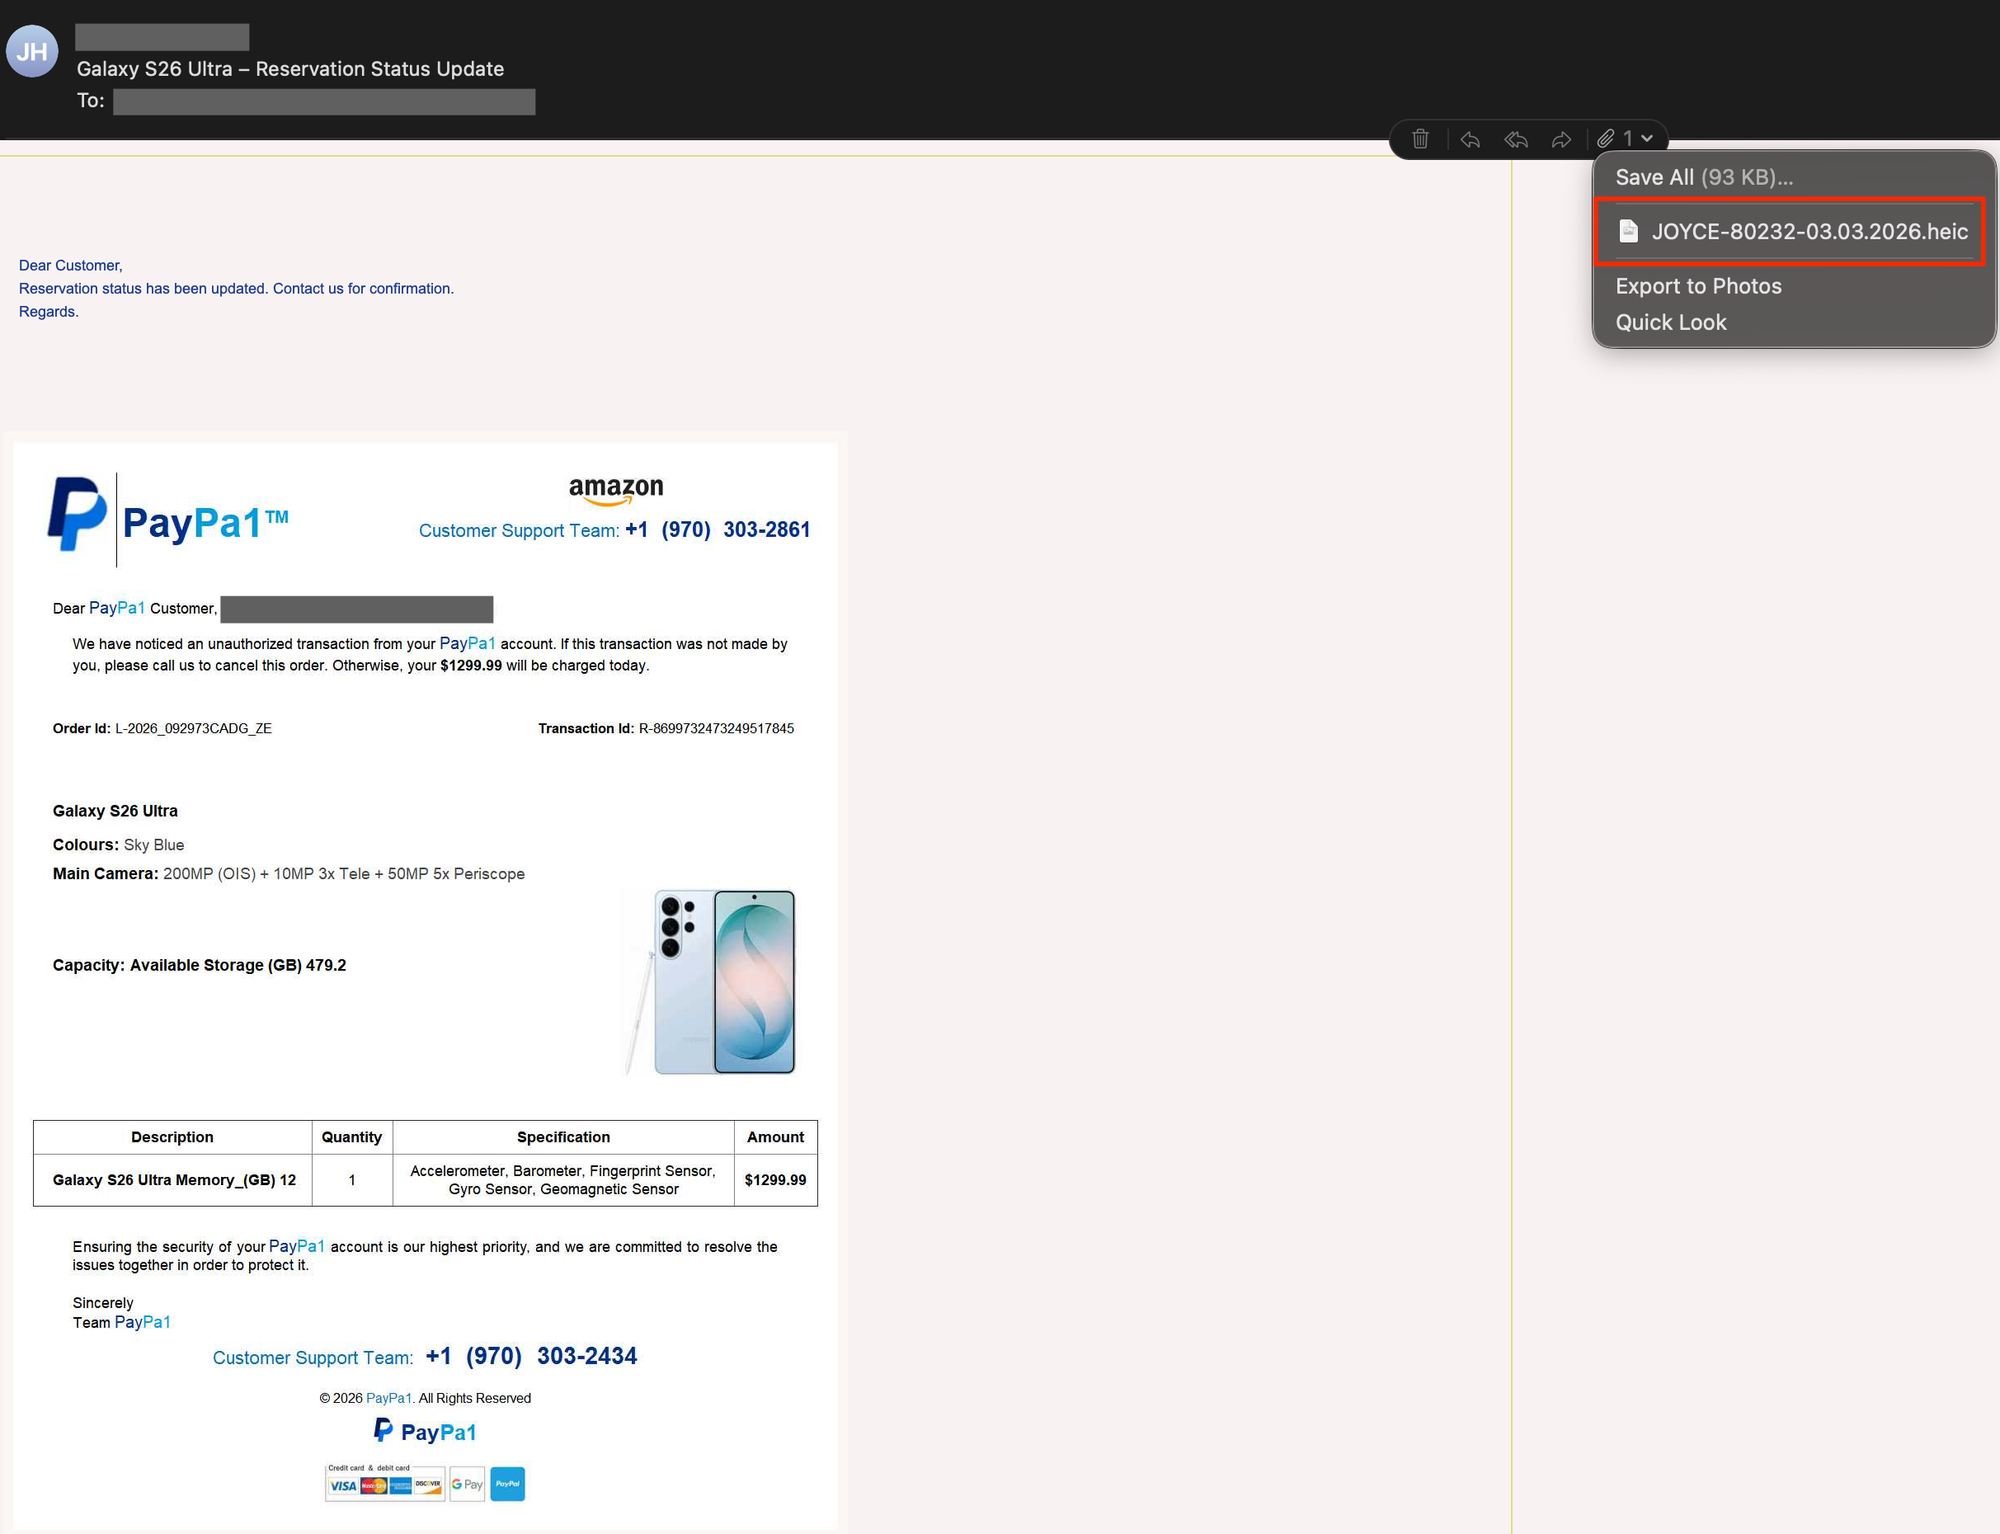2000x1534 pixels.
Task: Click 'Capacity: Available Storage (GB) 479.2' text
Action: (199, 965)
